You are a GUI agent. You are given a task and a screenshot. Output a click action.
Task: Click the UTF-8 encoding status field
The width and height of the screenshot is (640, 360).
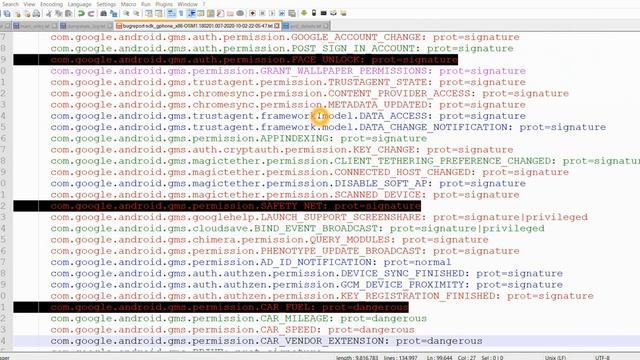pos(602,358)
